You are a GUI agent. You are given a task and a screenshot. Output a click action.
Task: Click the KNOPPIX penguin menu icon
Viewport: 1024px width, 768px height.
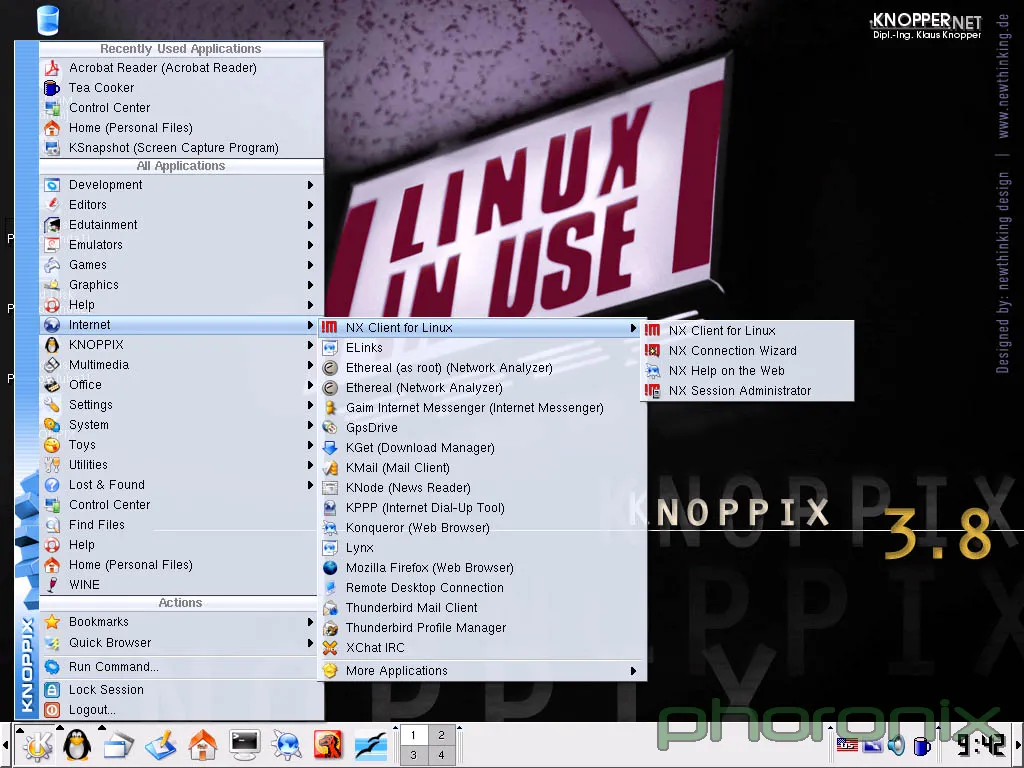pyautogui.click(x=52, y=345)
